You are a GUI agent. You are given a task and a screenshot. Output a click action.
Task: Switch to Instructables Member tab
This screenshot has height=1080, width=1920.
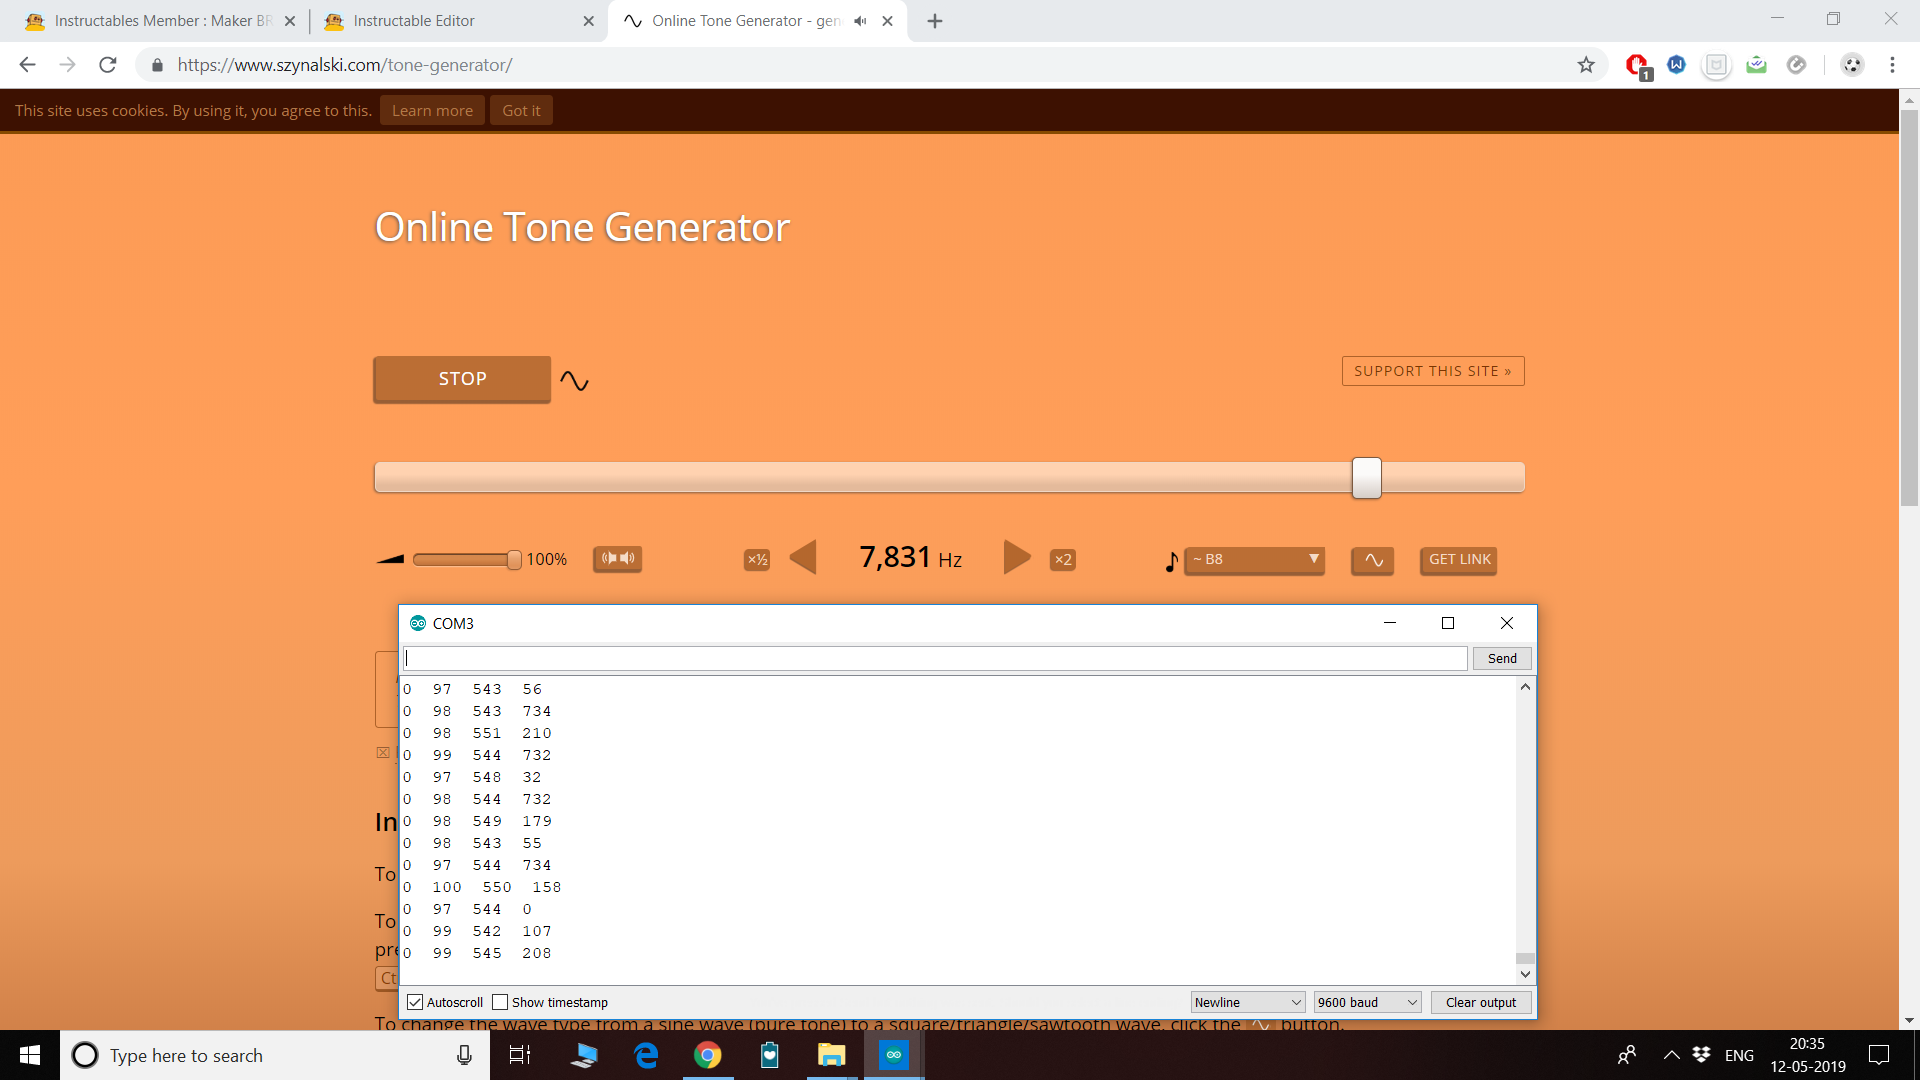coord(160,21)
